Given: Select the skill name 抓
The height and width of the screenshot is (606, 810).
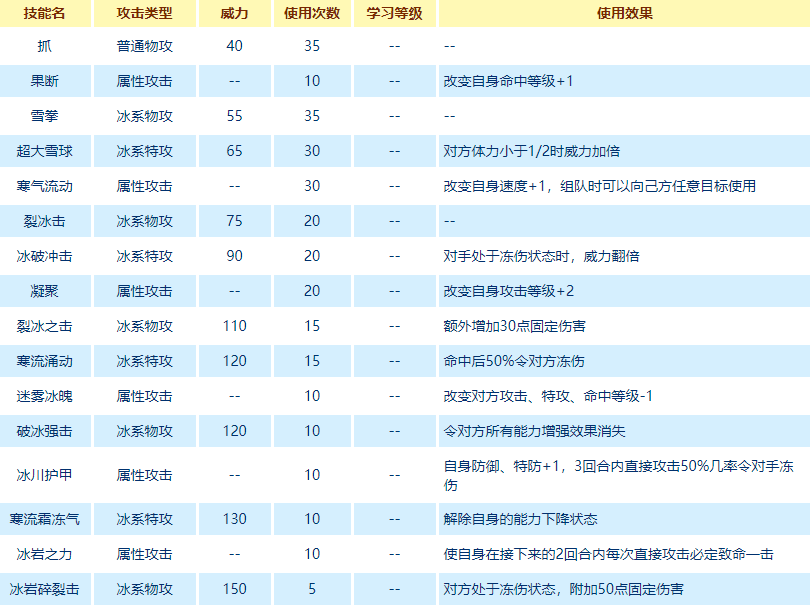Looking at the screenshot, I should coord(45,46).
